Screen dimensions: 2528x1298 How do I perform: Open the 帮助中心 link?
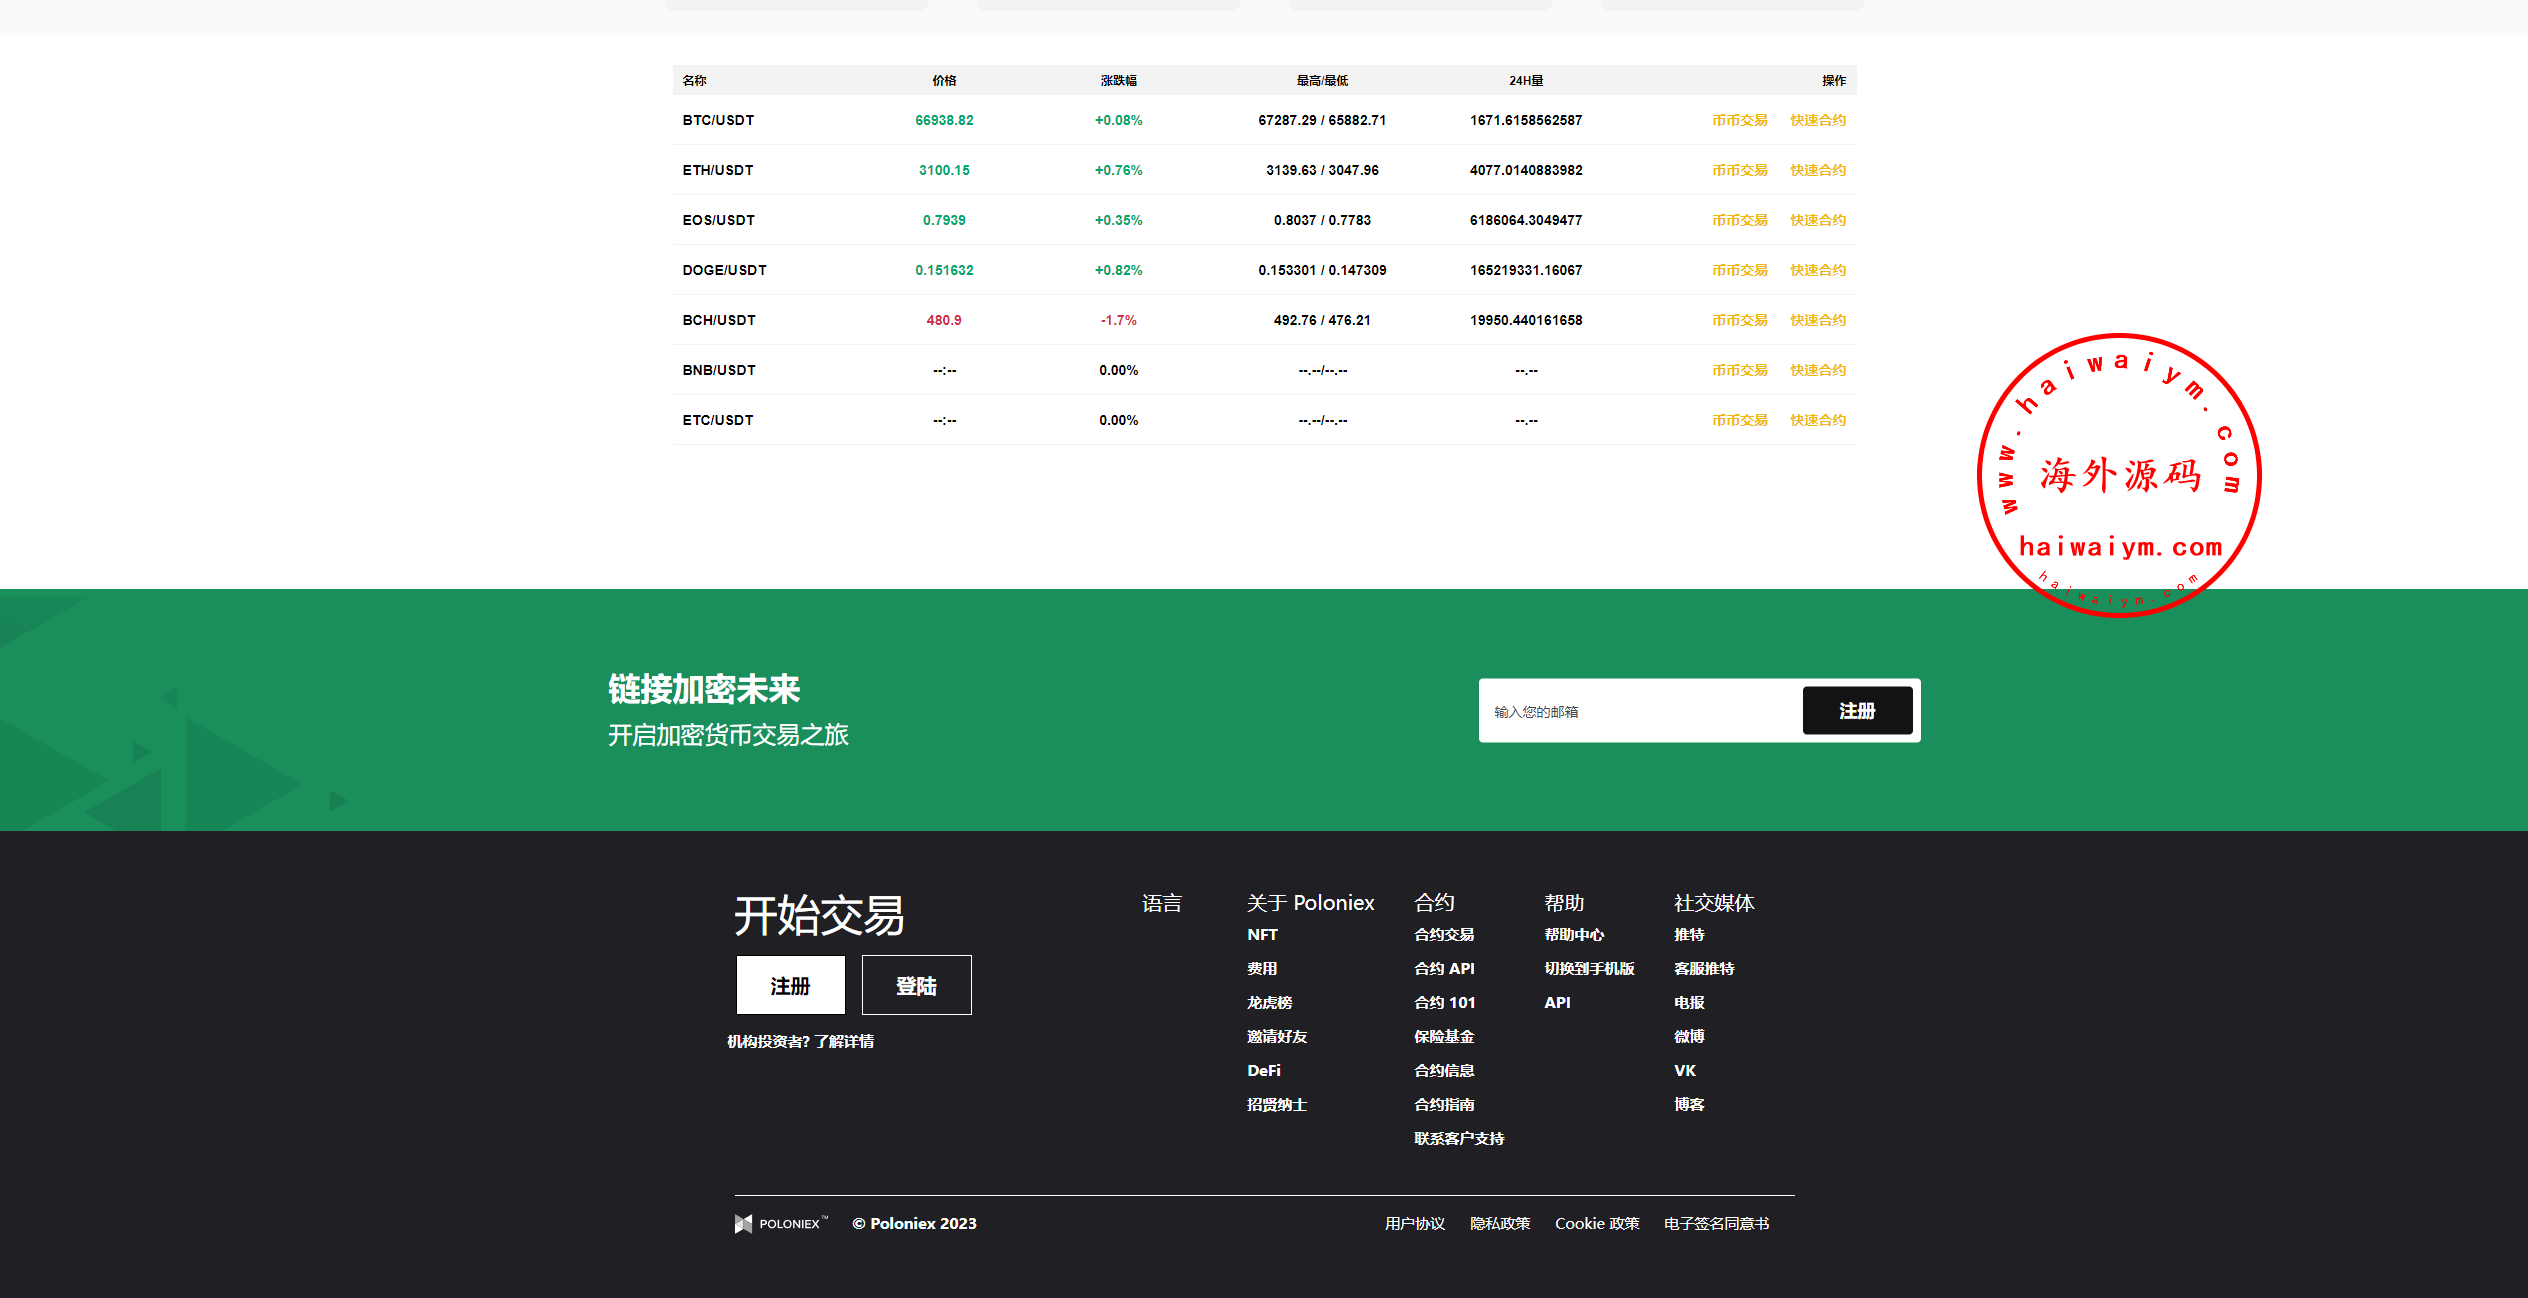click(x=1573, y=934)
